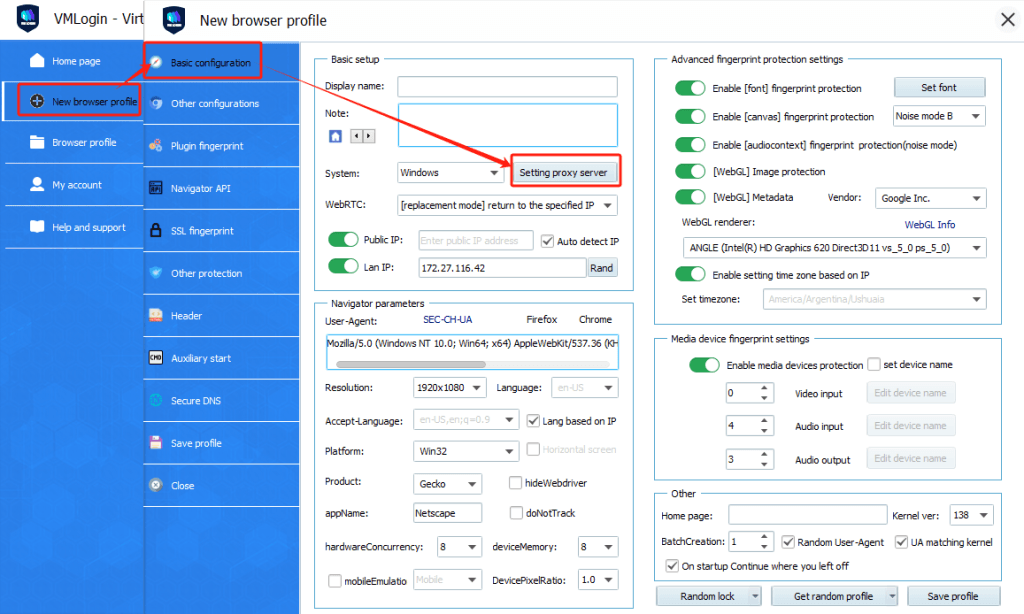Open the WebGL Info link
1024x614 pixels.
point(929,224)
